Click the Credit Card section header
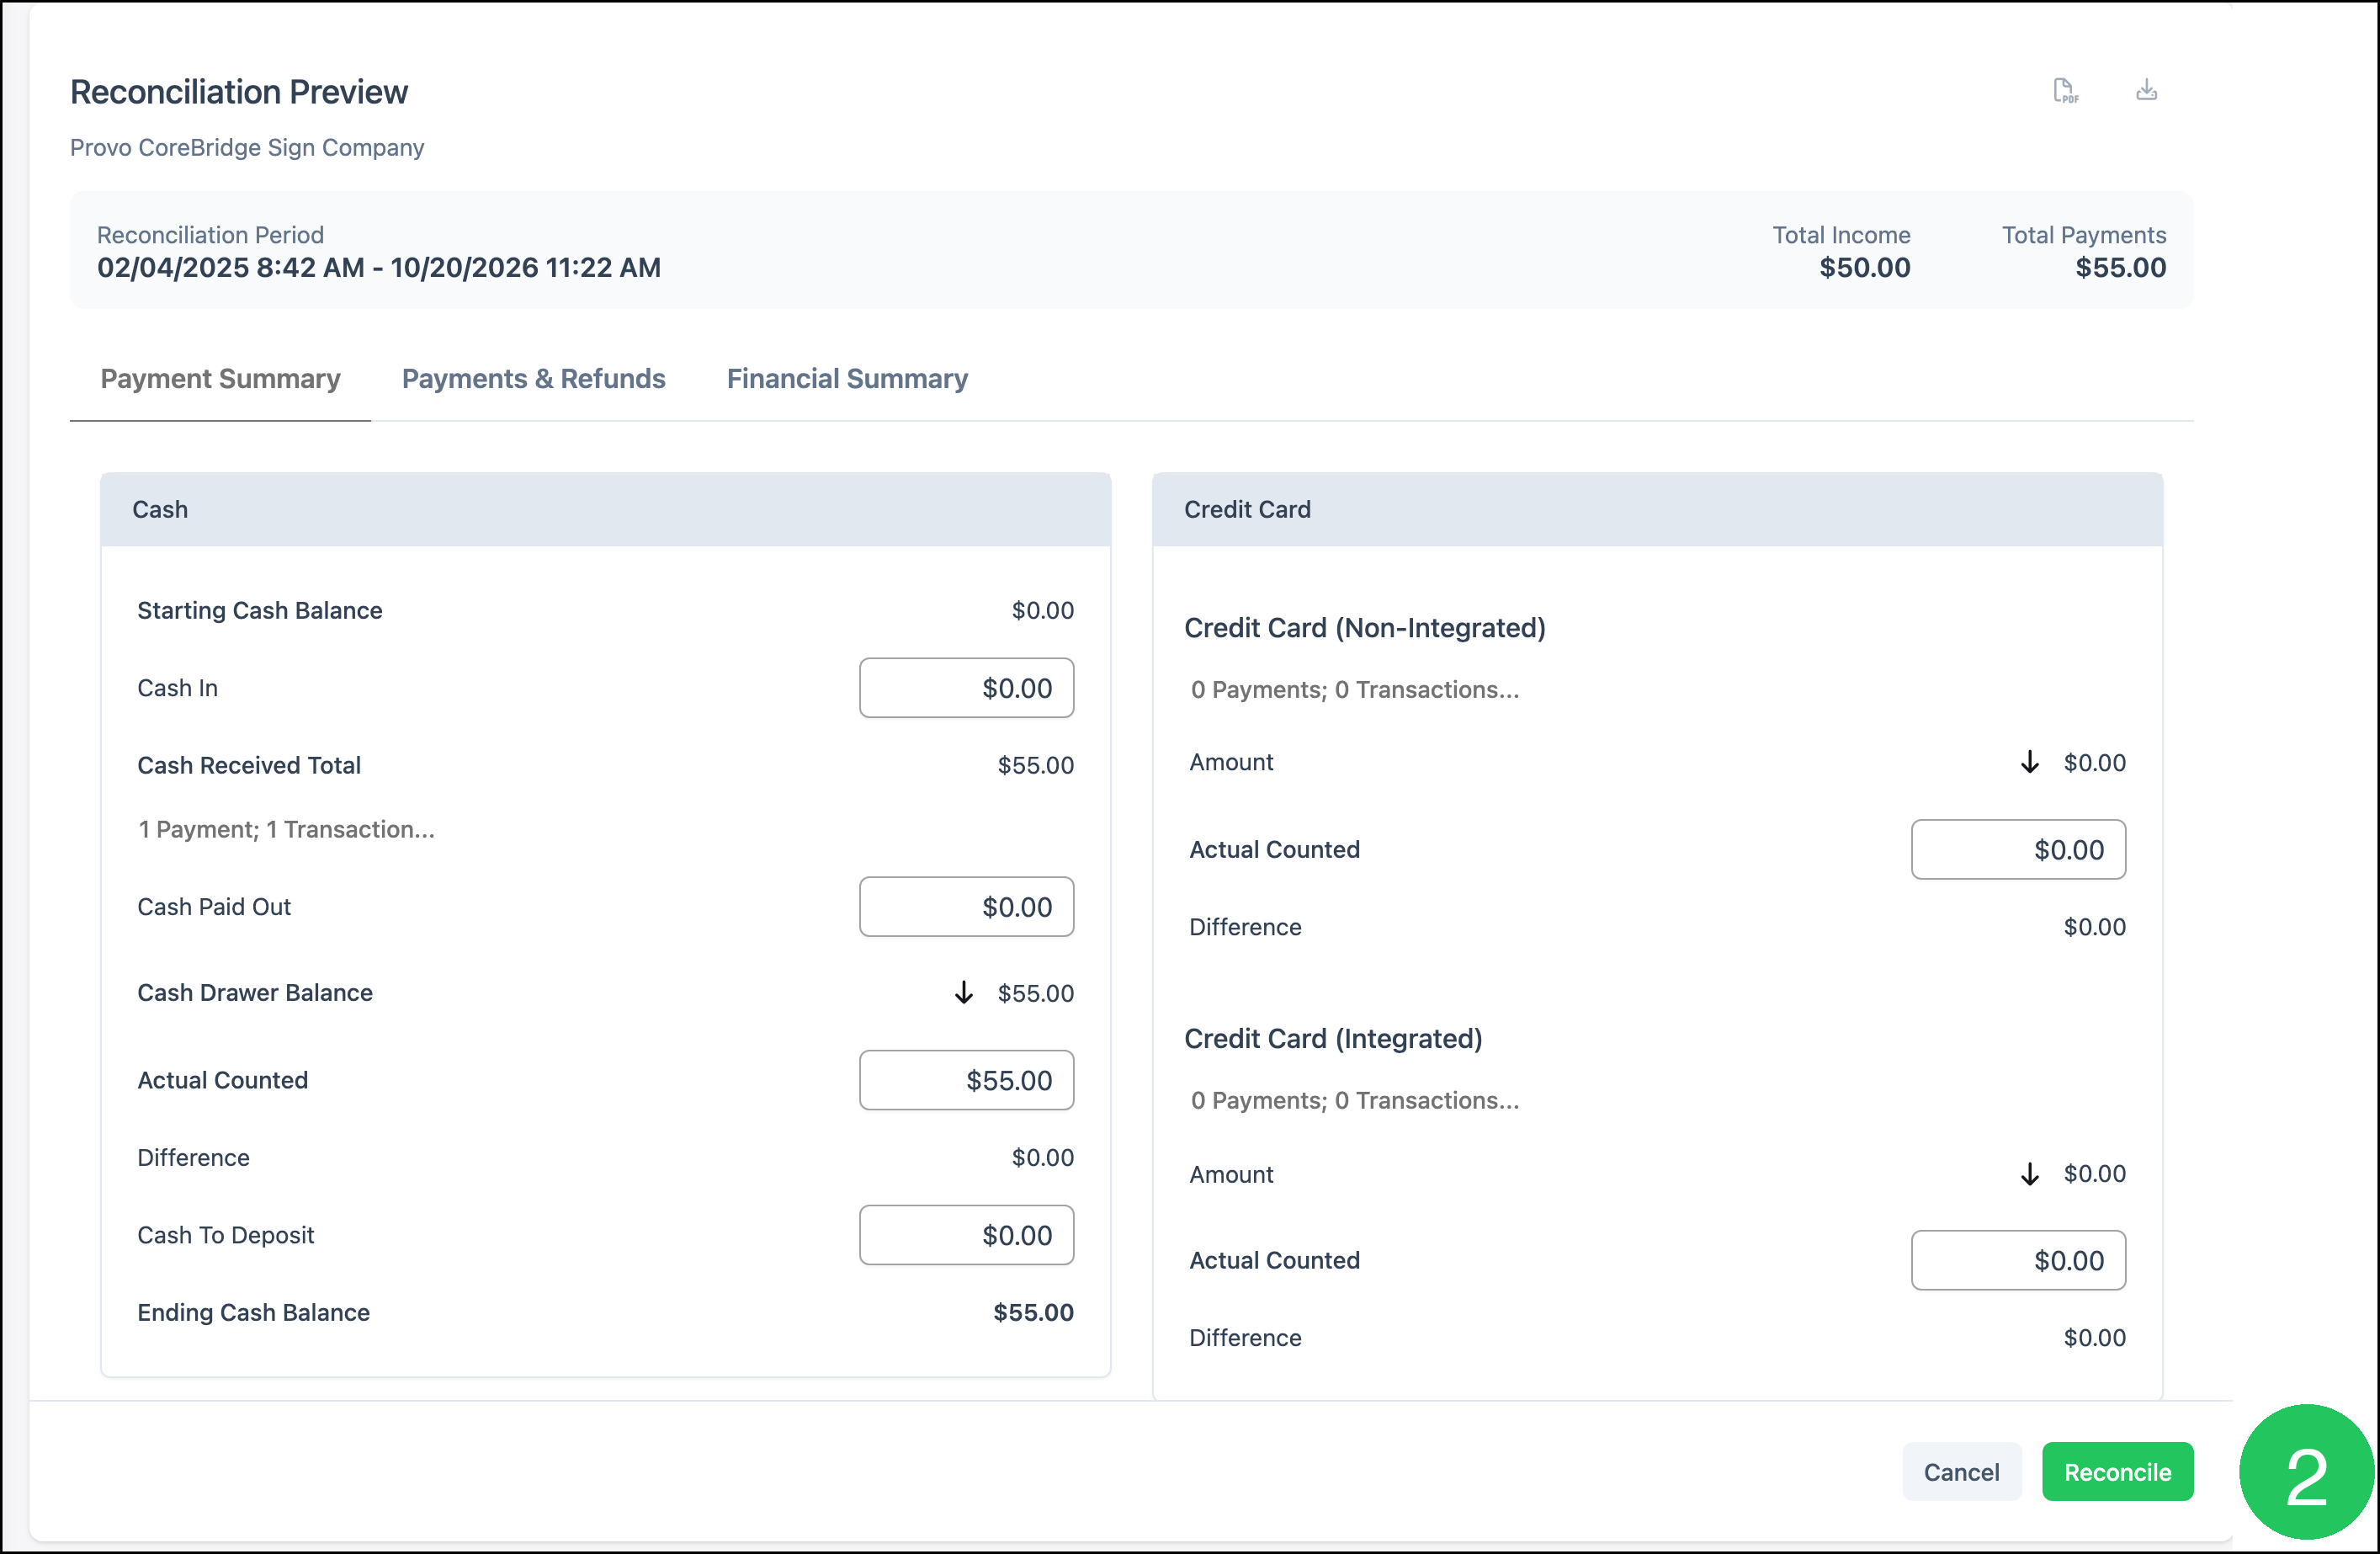The image size is (2380, 1554). [x=1657, y=509]
